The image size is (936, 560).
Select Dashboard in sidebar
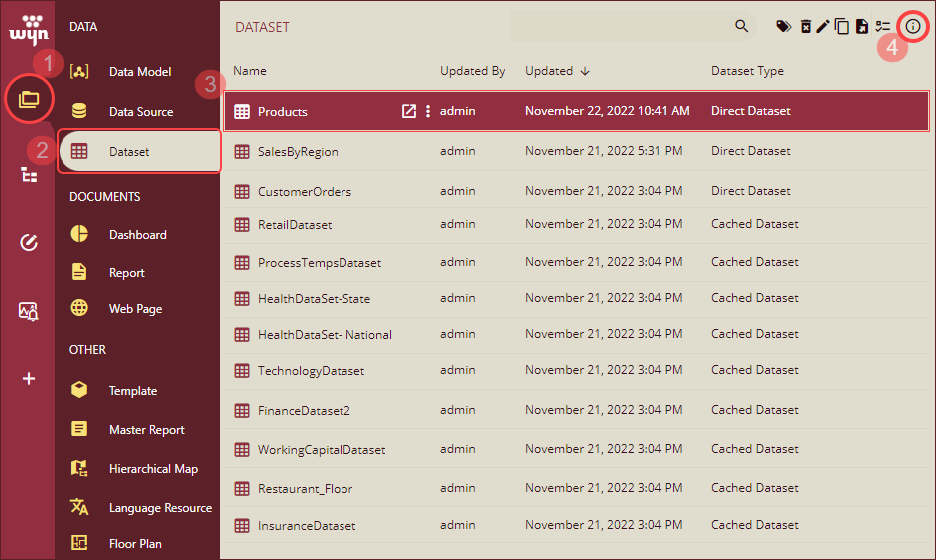pos(138,235)
